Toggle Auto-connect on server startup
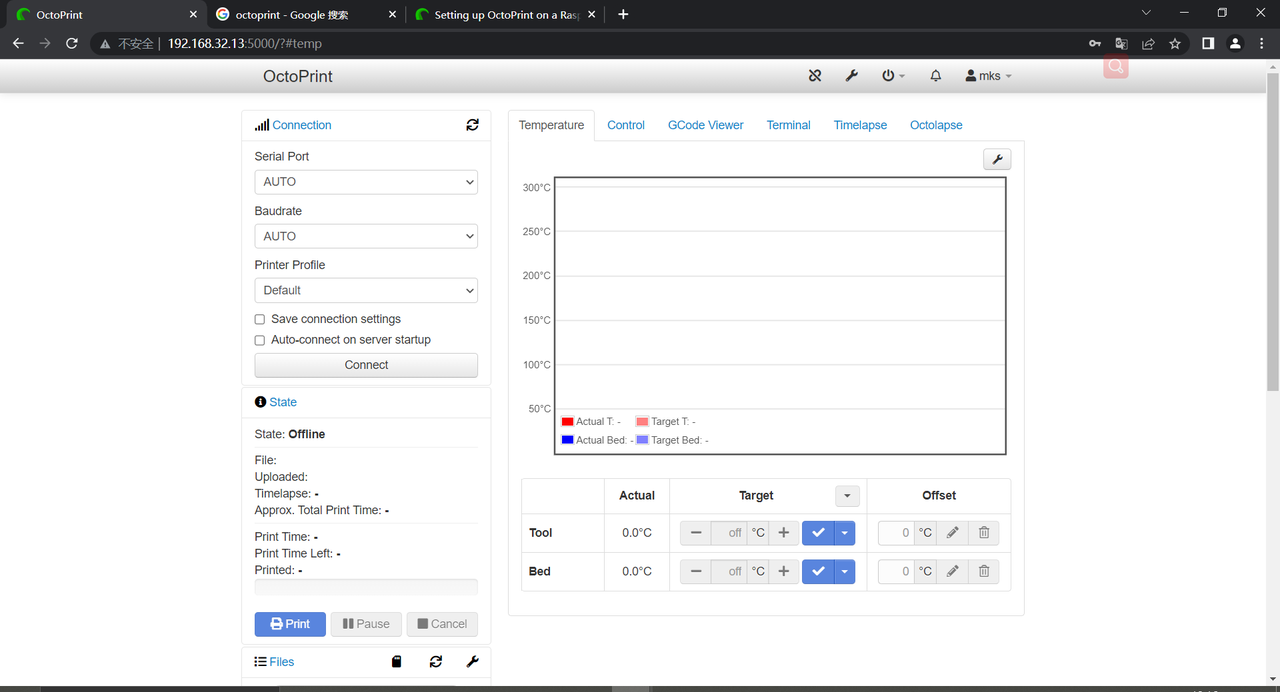The image size is (1280, 692). 260,340
